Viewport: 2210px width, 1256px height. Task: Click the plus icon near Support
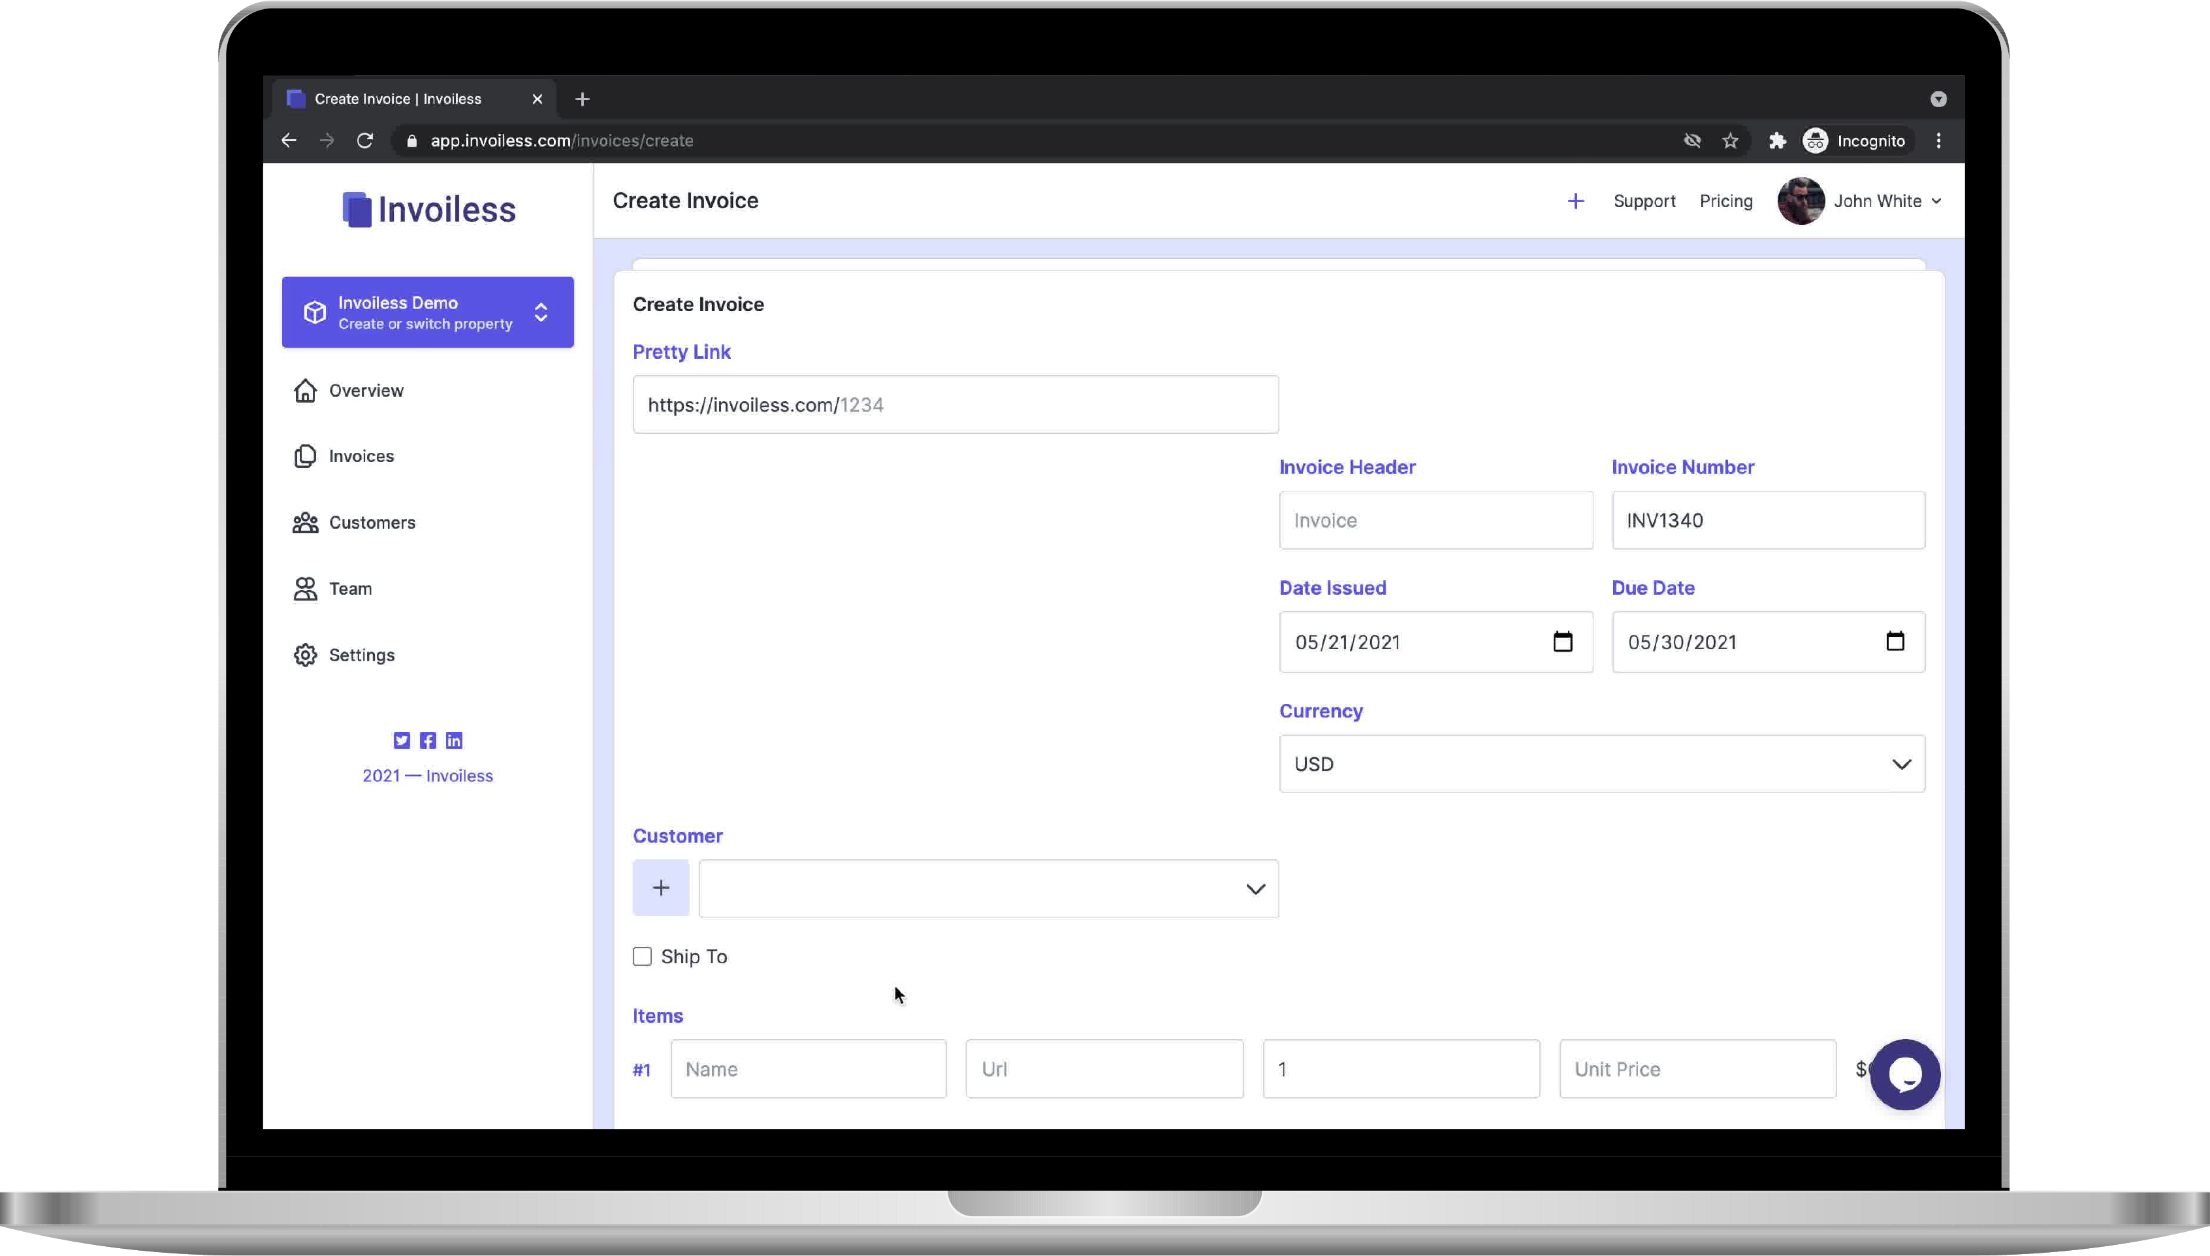pyautogui.click(x=1575, y=200)
